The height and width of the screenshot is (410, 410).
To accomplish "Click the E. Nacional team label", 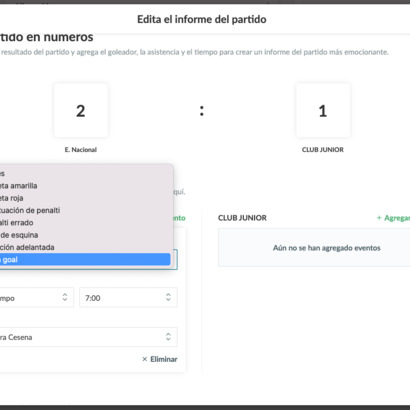I will click(81, 150).
